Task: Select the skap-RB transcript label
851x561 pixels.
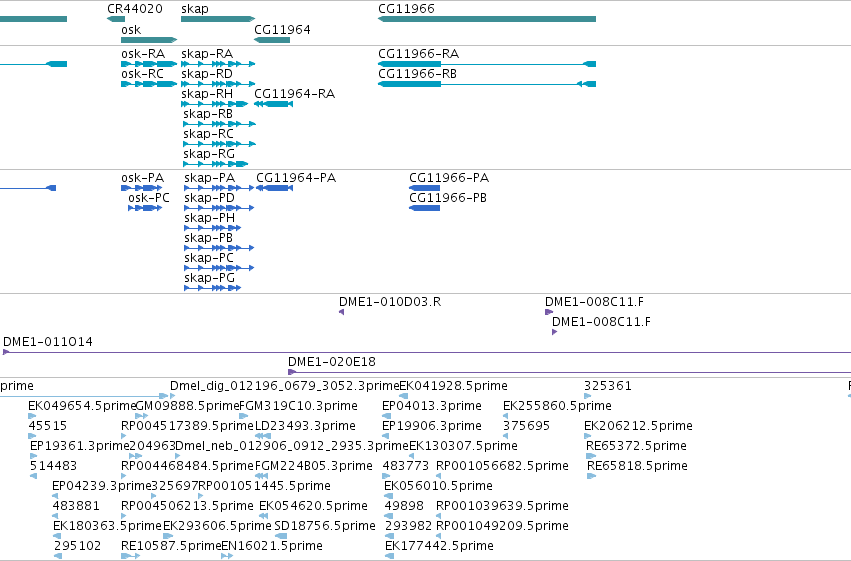Action: click(208, 114)
